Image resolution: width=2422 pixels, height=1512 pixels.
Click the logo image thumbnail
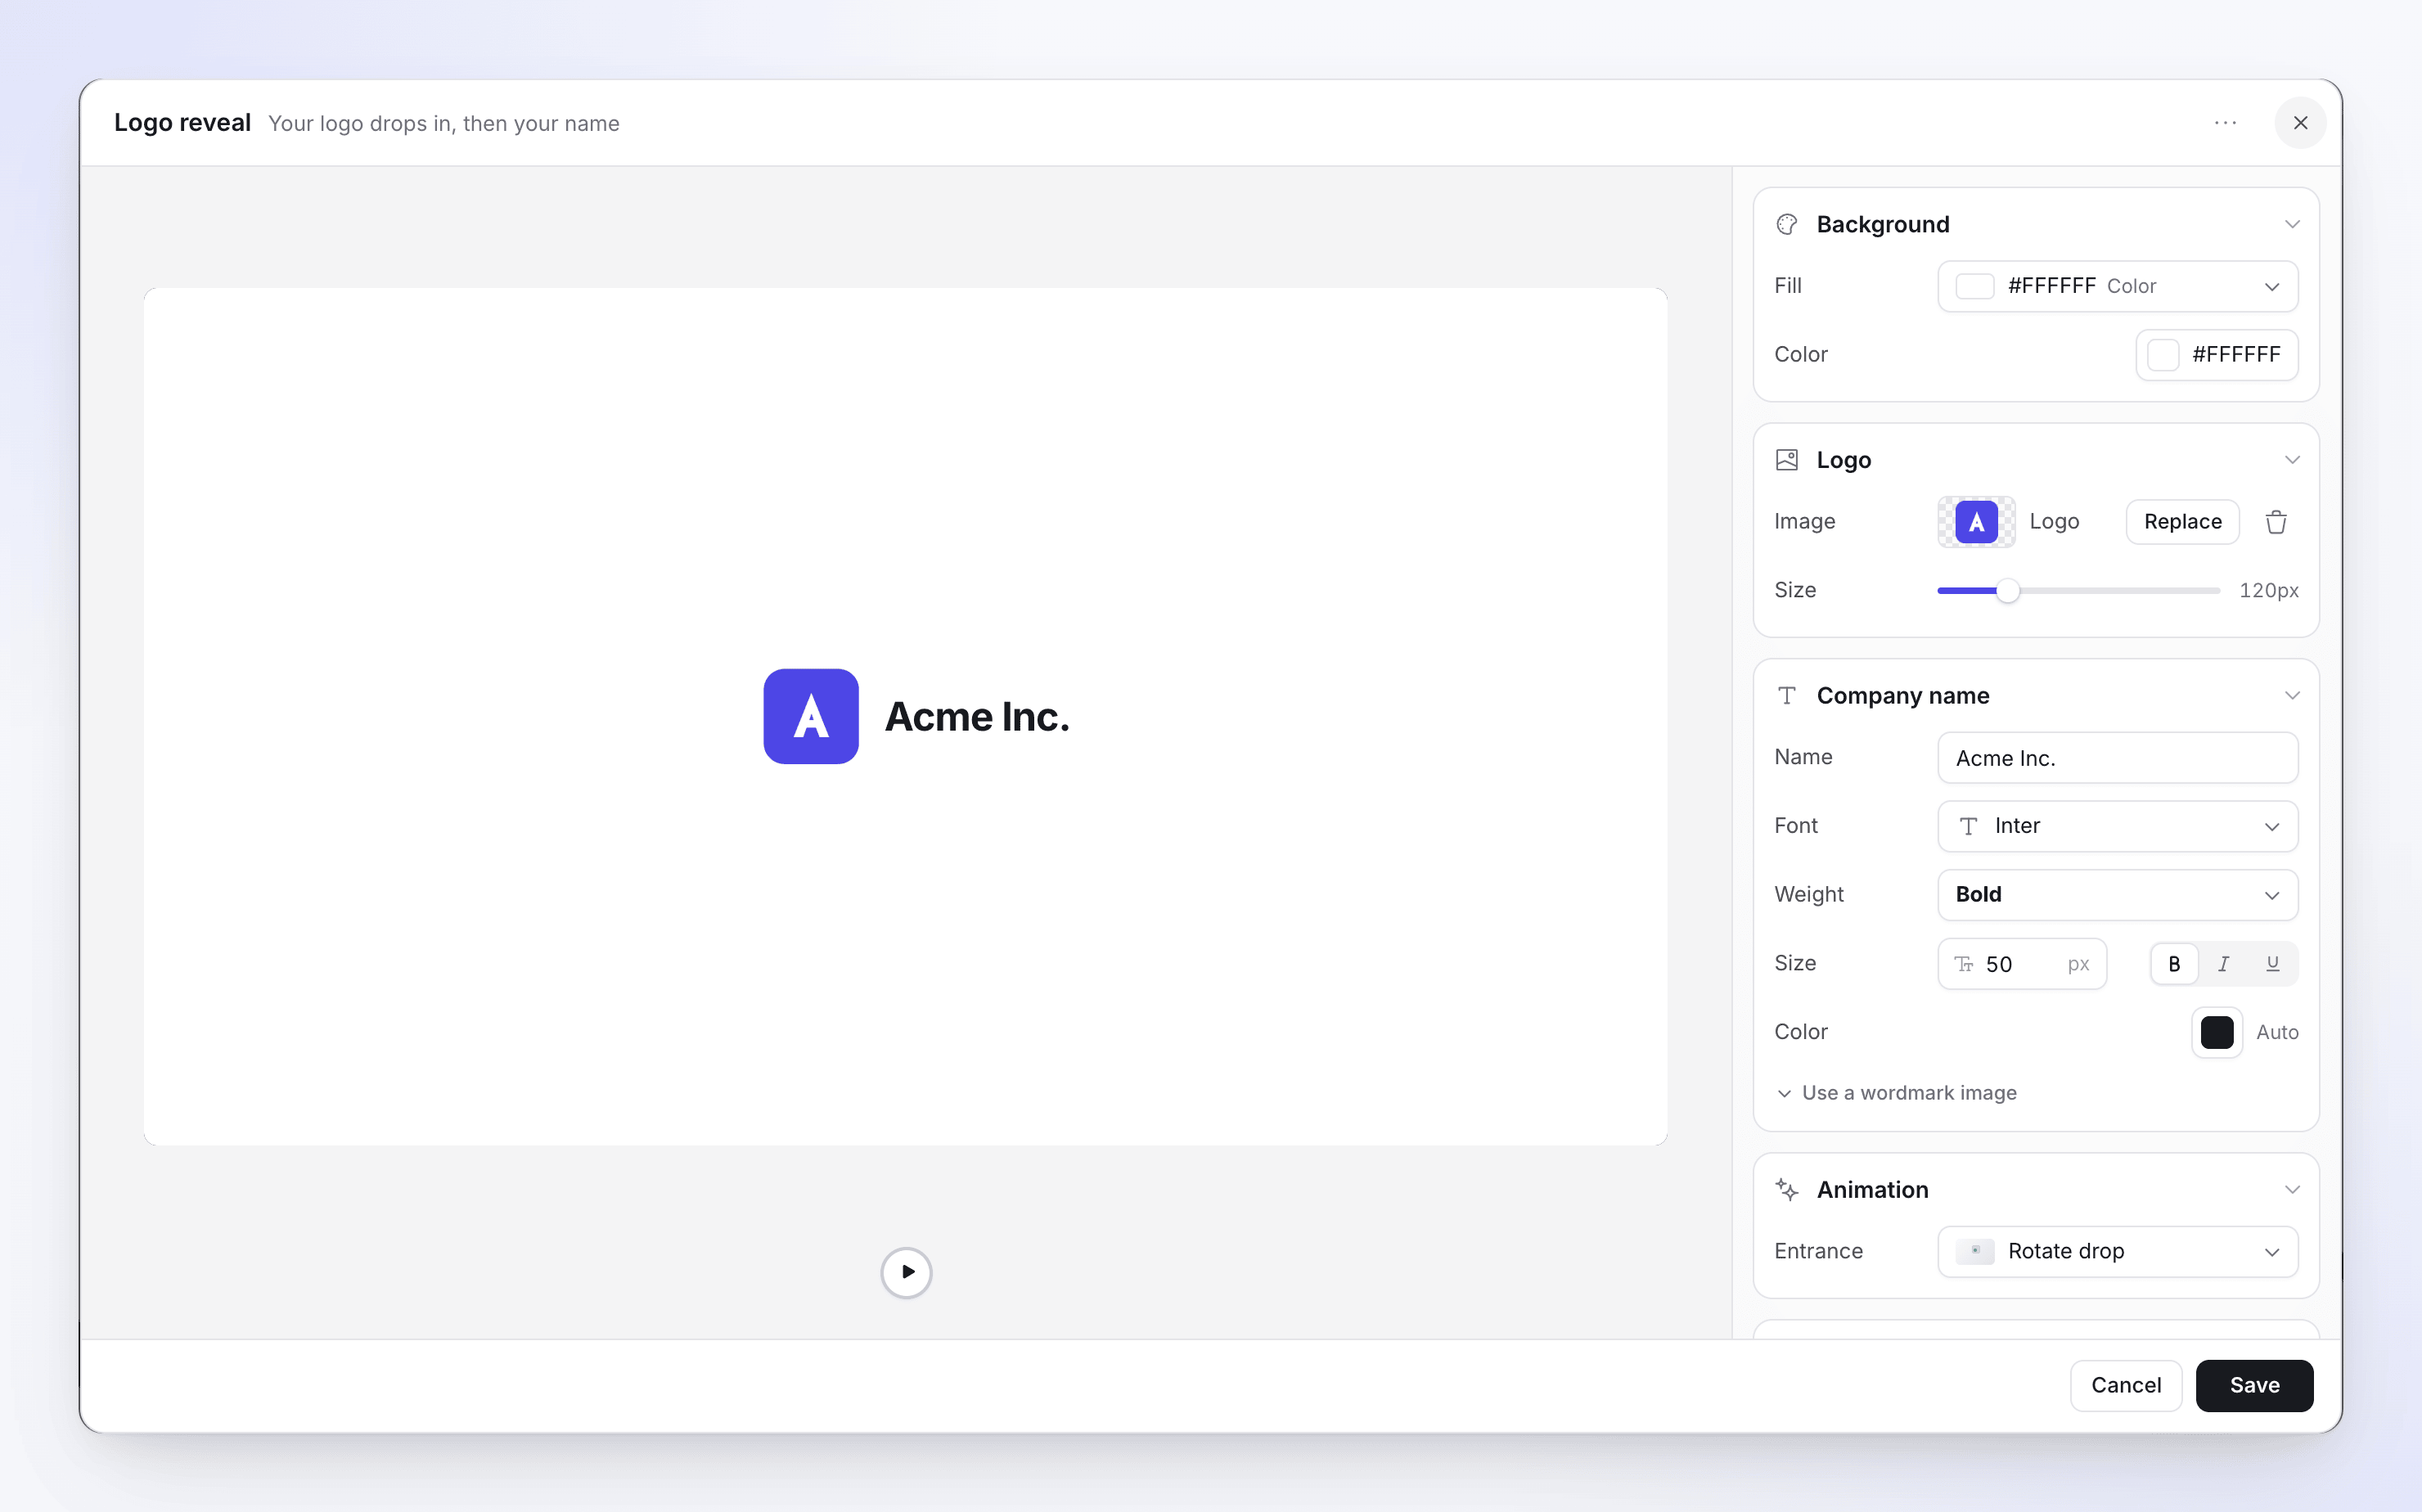pyautogui.click(x=1976, y=522)
